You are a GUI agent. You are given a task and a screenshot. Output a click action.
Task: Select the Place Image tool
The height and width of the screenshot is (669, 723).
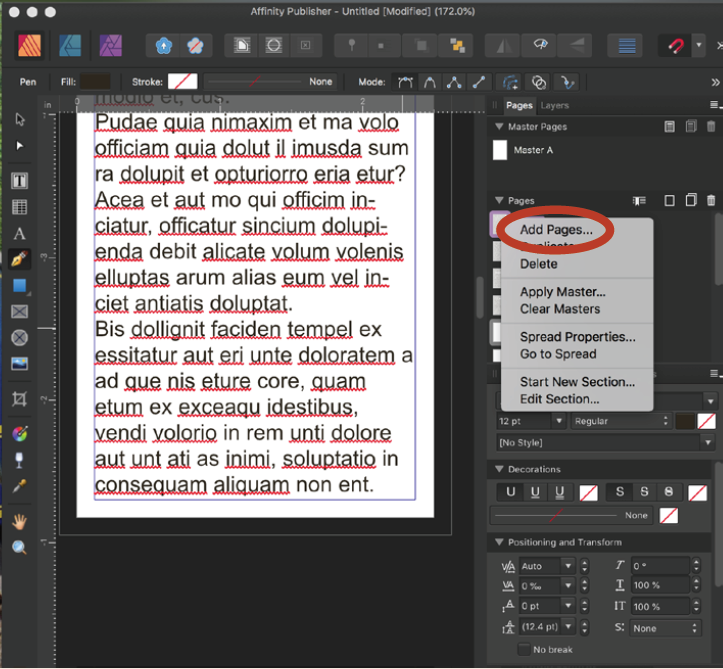point(19,363)
